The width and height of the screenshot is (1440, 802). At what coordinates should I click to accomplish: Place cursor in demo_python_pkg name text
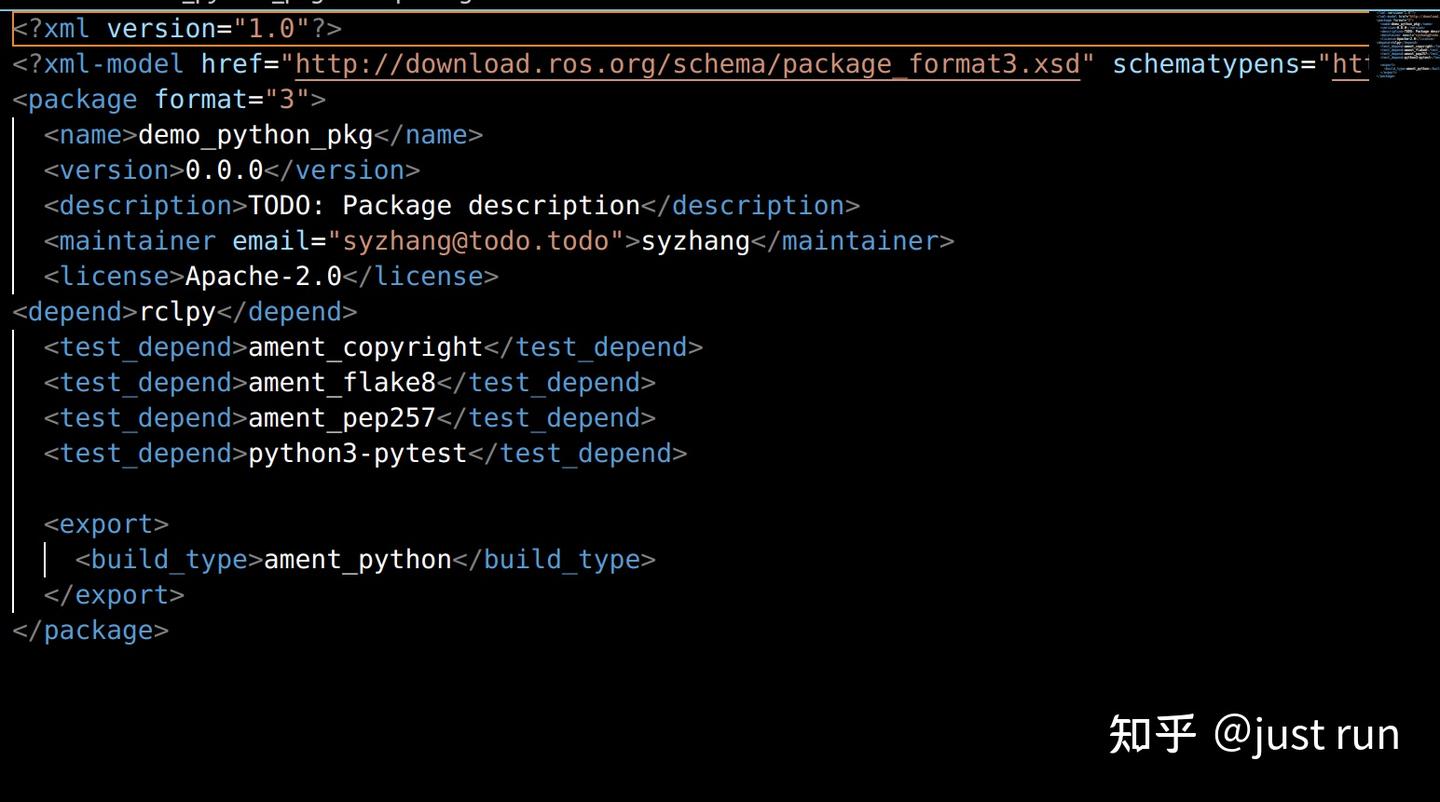(255, 135)
